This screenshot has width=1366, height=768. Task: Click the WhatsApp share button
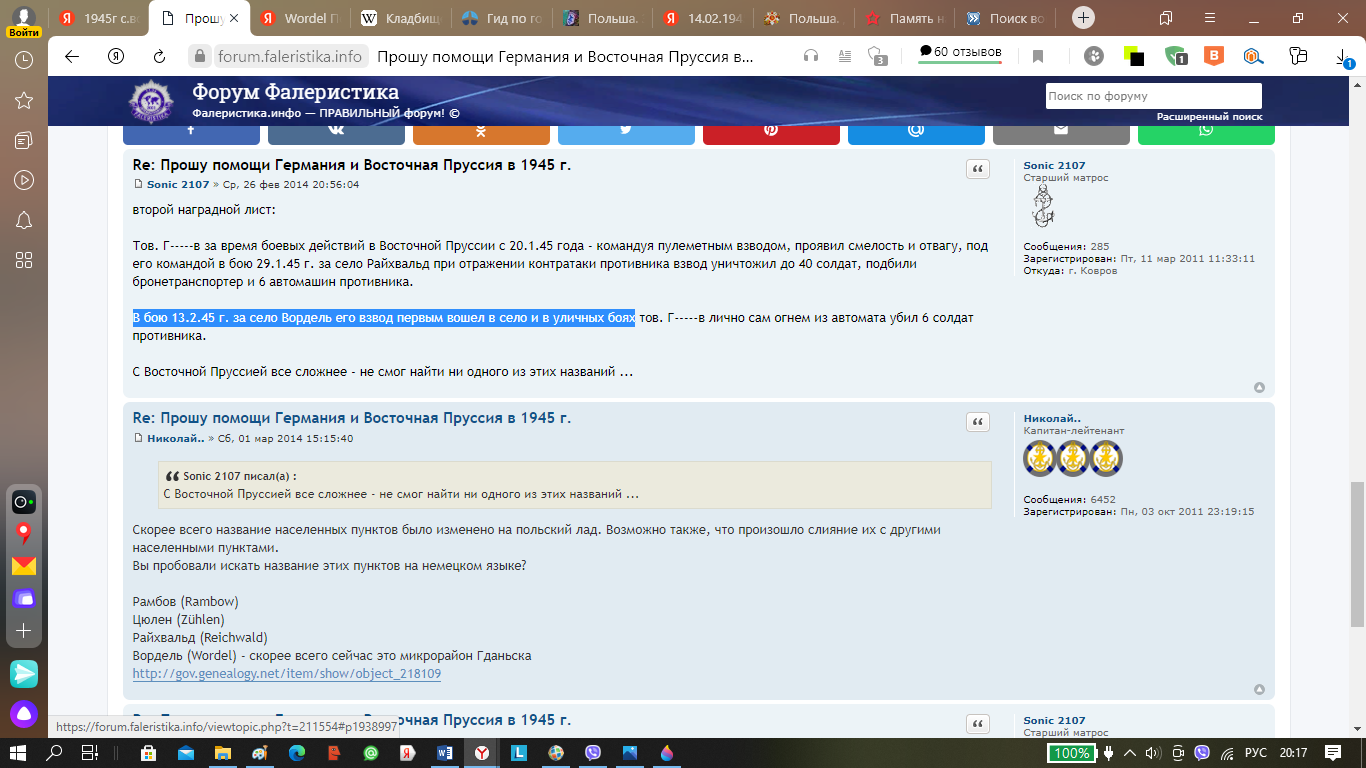[1206, 131]
